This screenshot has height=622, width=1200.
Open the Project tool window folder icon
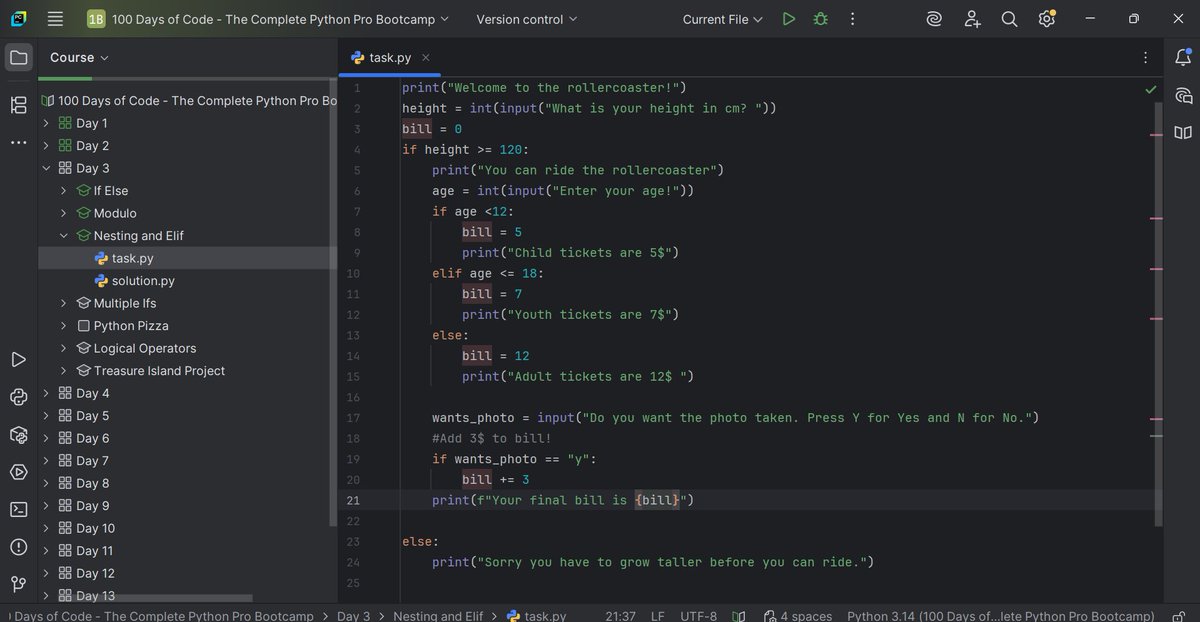18,57
